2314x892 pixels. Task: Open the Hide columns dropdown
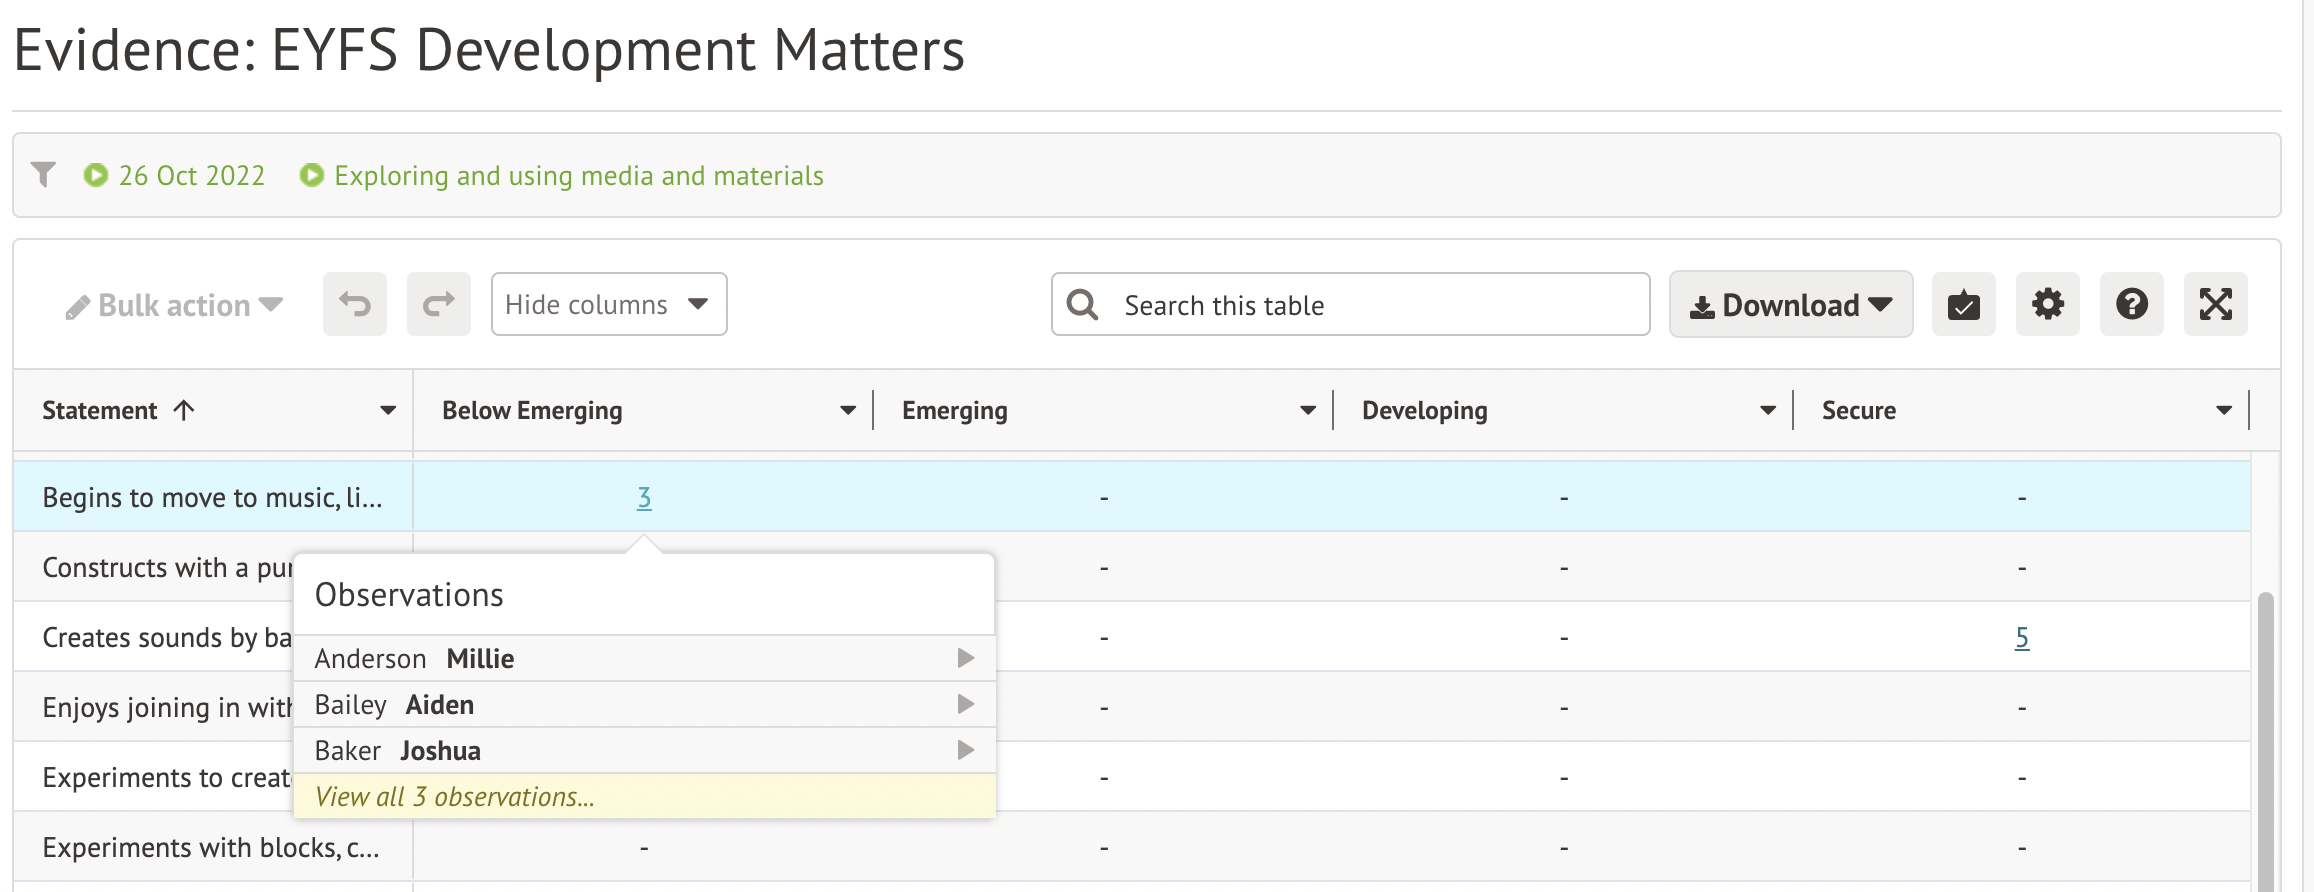608,304
